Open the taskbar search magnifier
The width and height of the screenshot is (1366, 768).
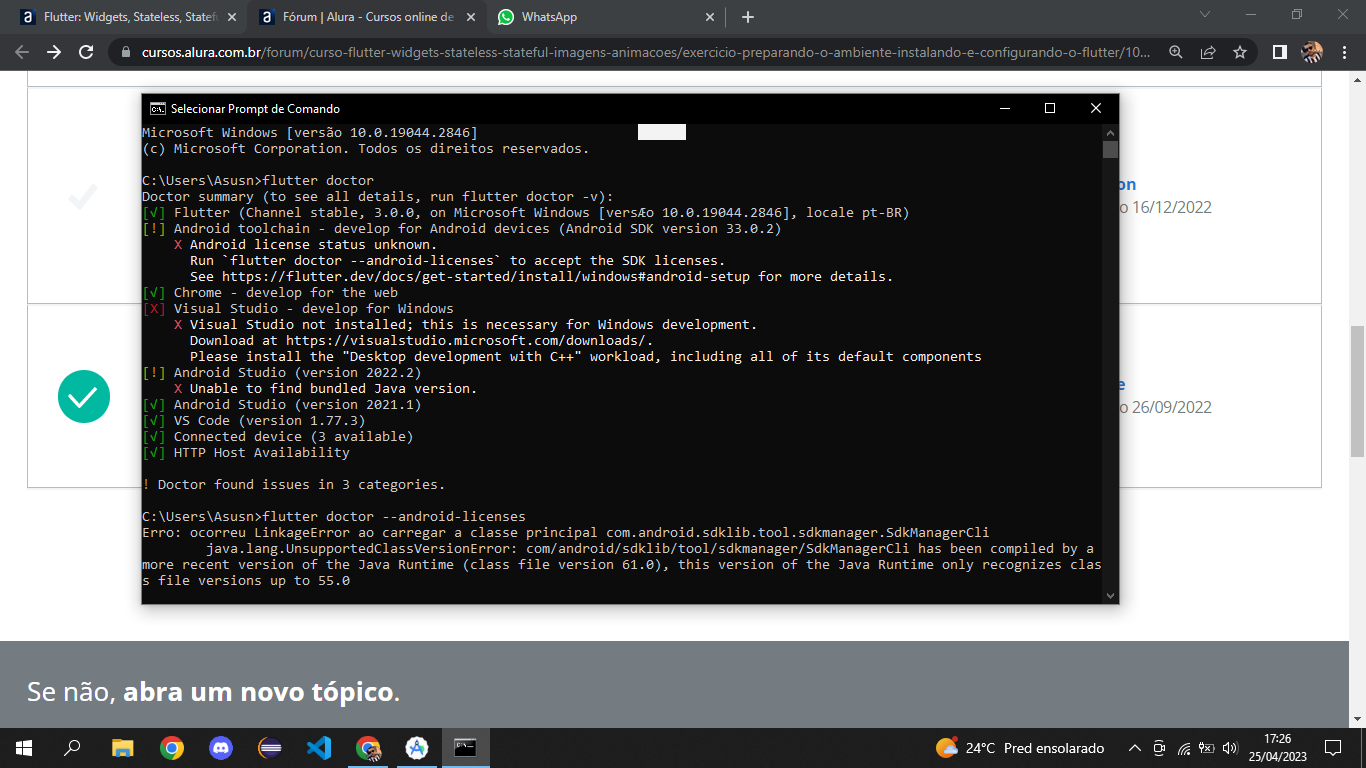72,748
